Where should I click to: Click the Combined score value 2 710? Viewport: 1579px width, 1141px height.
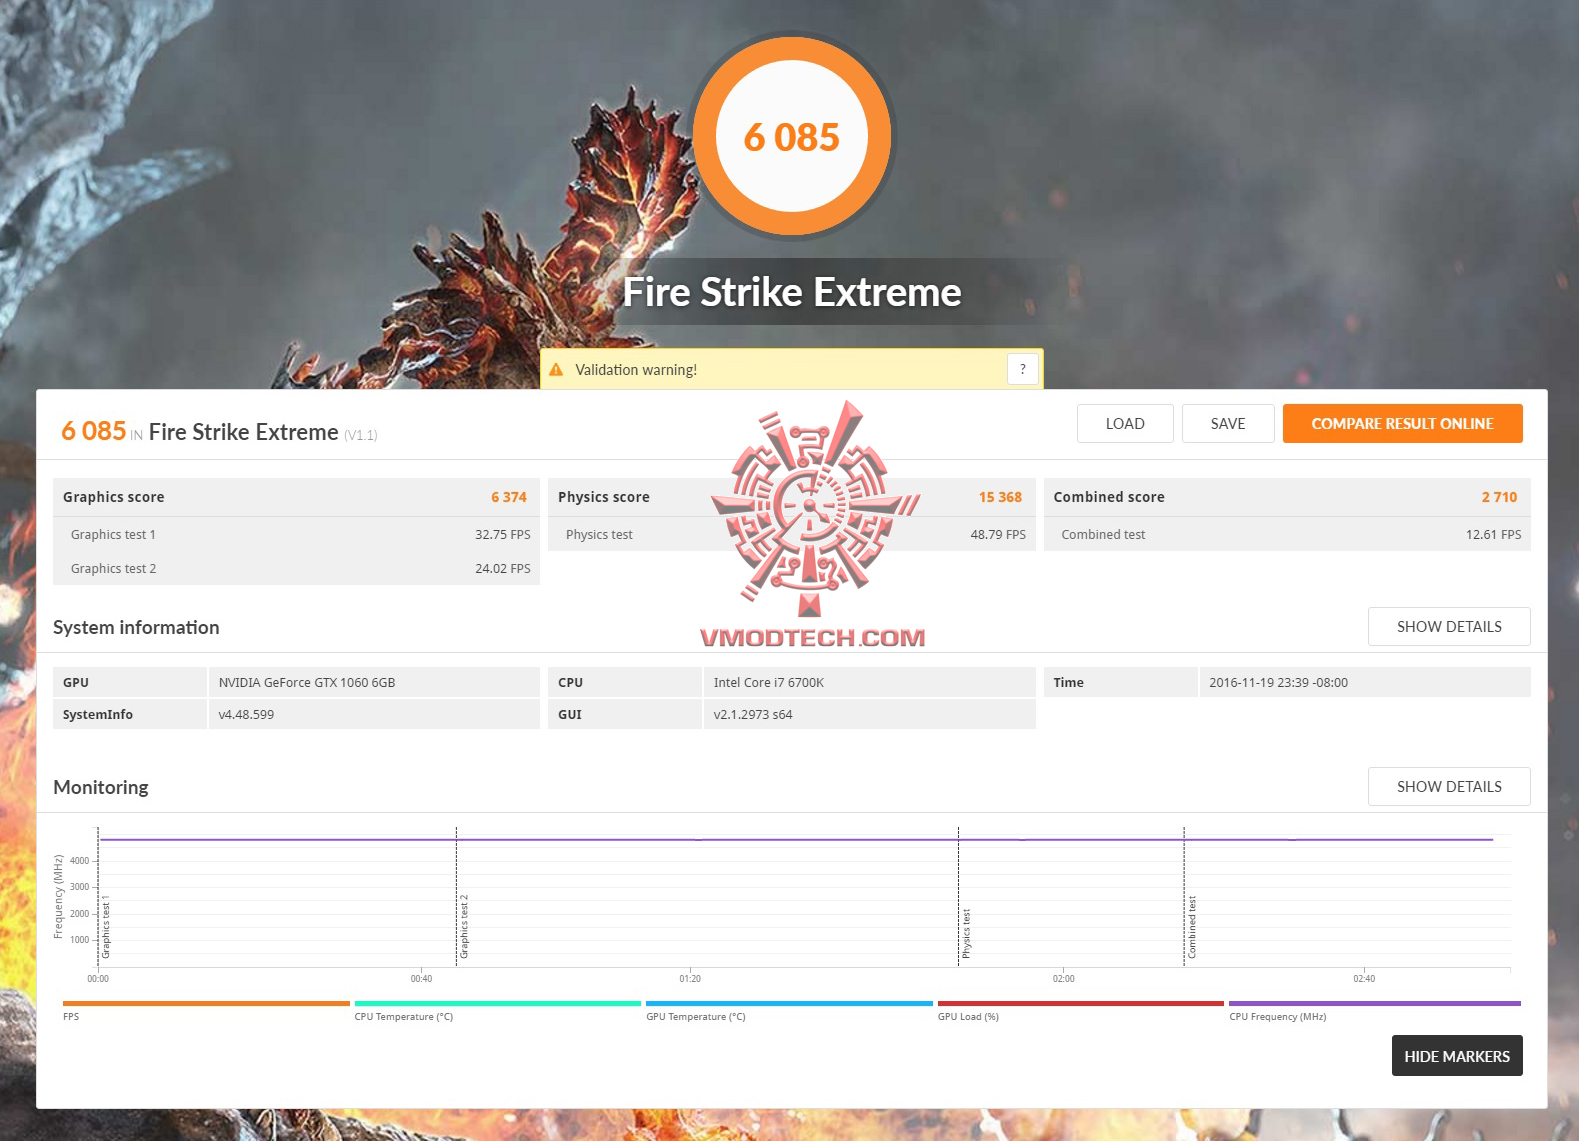click(1499, 497)
